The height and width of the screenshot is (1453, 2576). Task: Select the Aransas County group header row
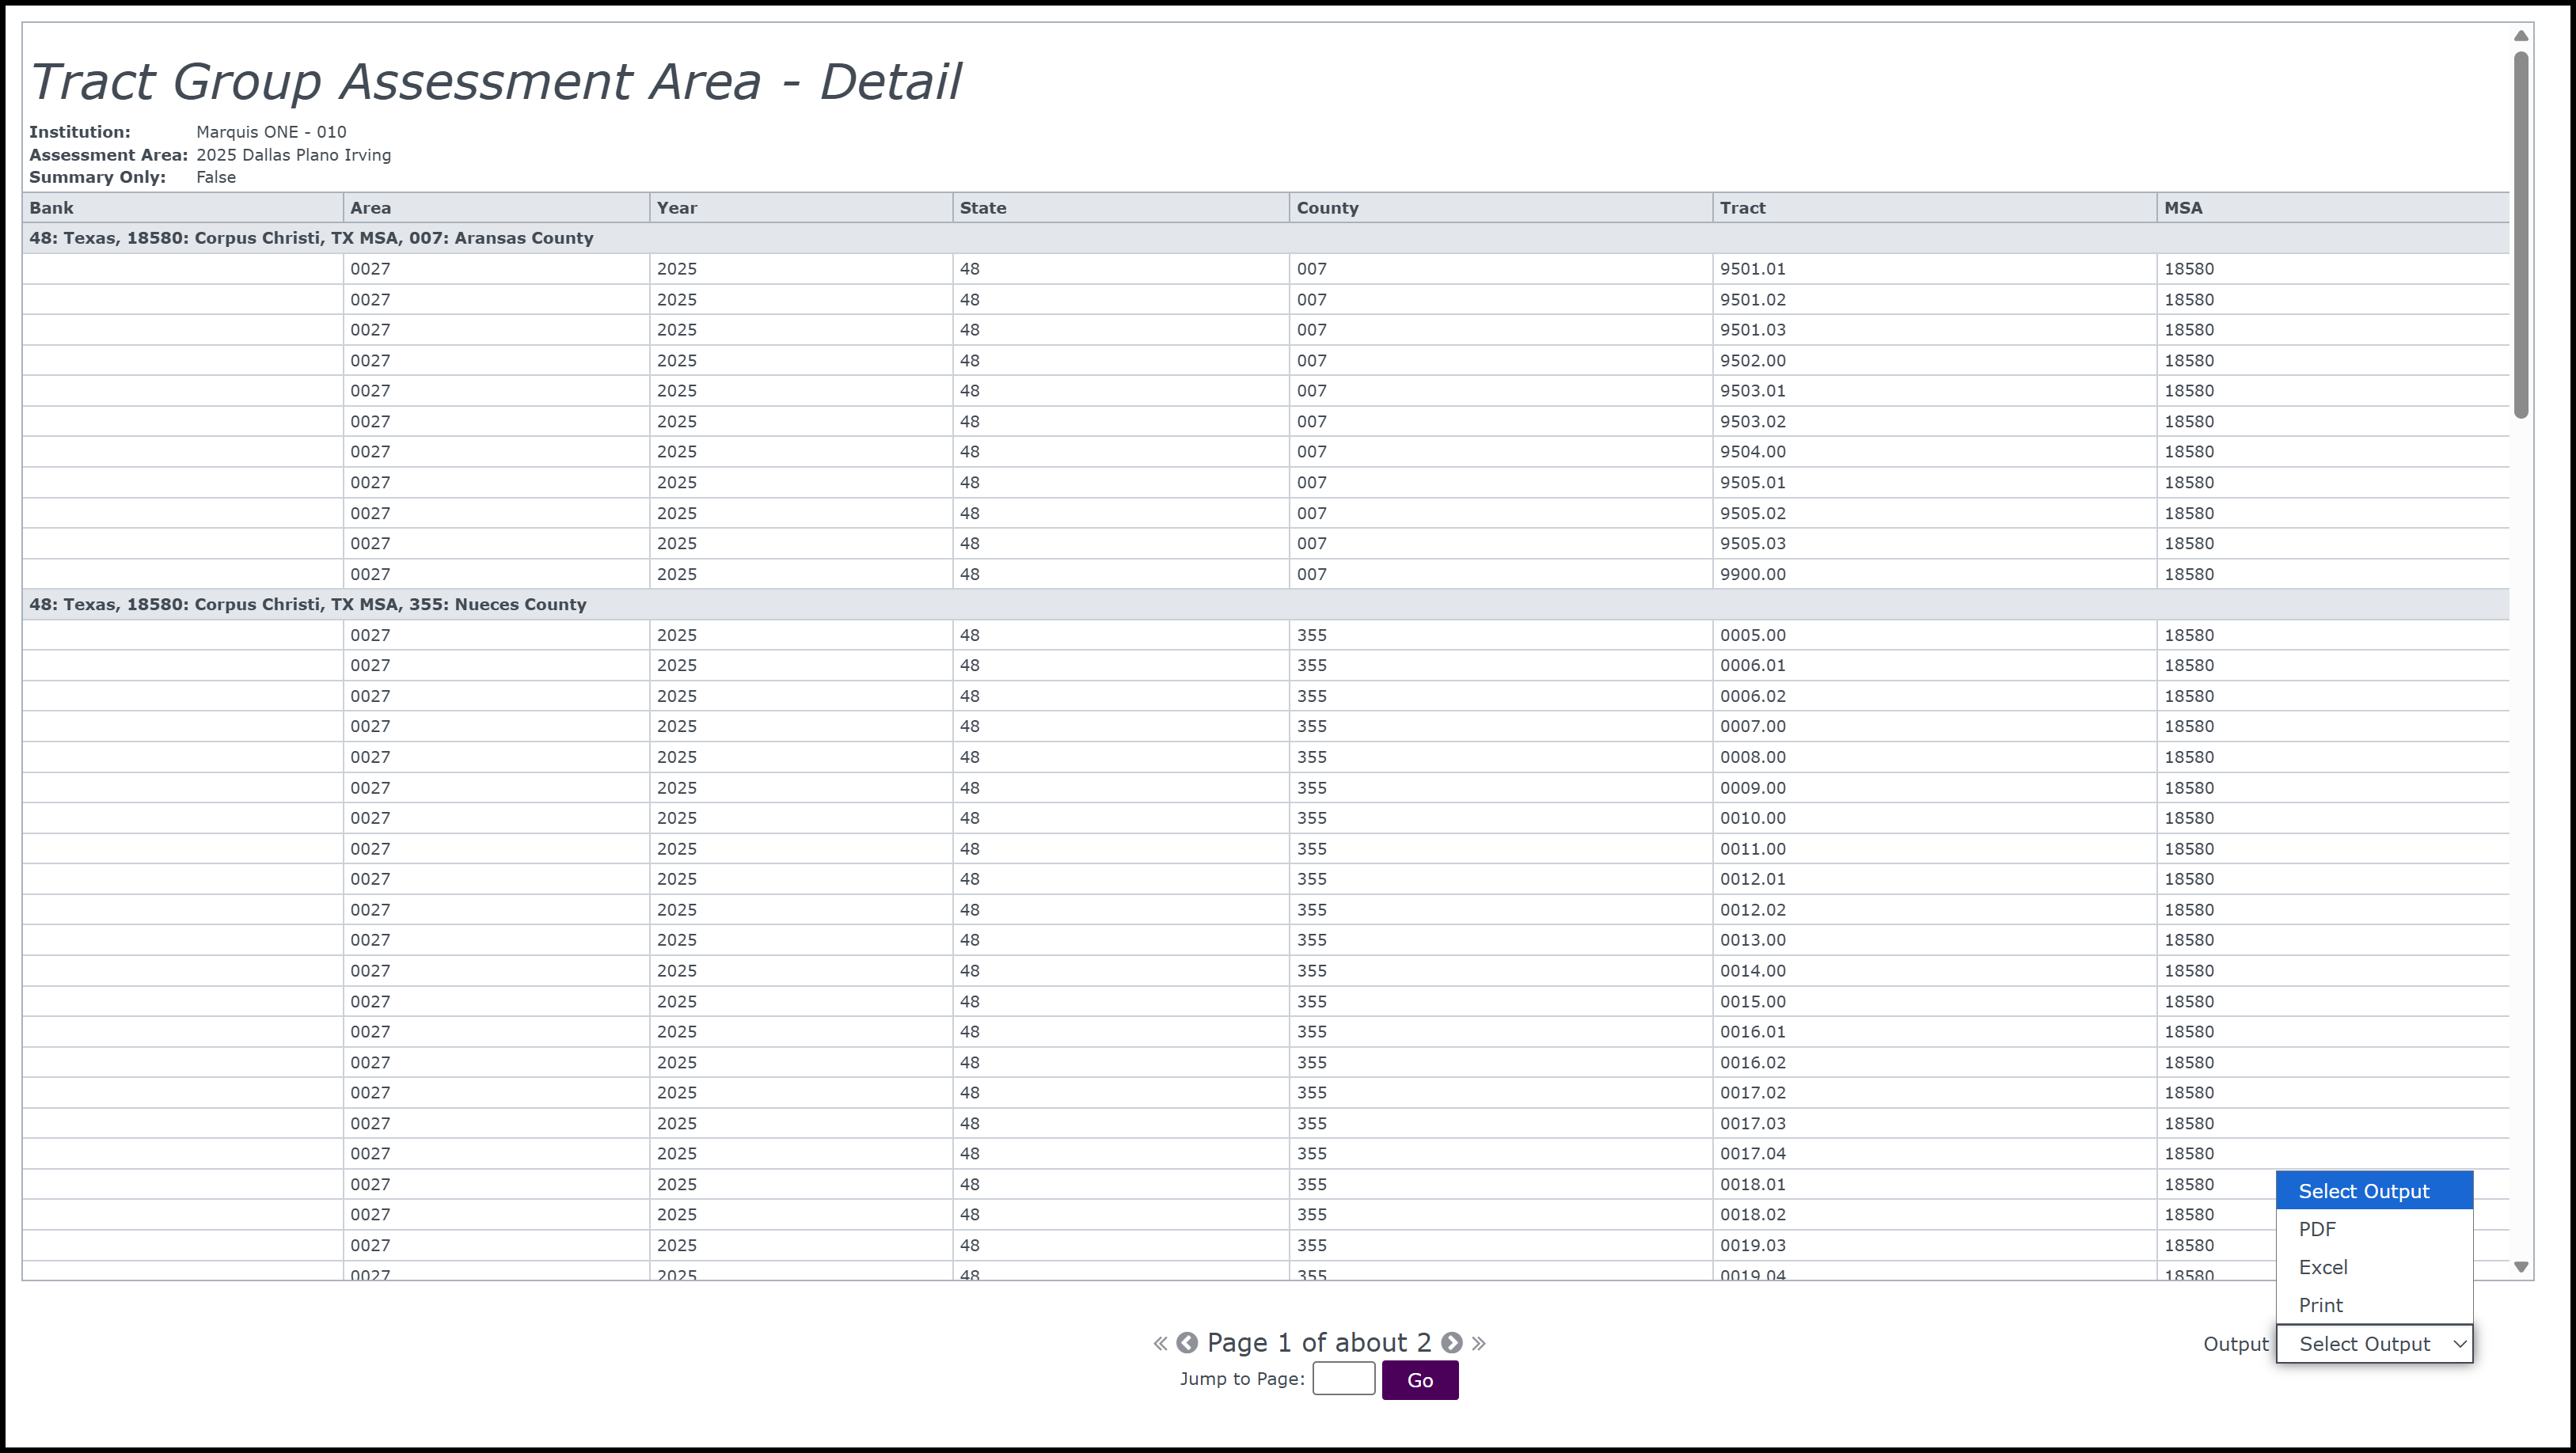311,238
